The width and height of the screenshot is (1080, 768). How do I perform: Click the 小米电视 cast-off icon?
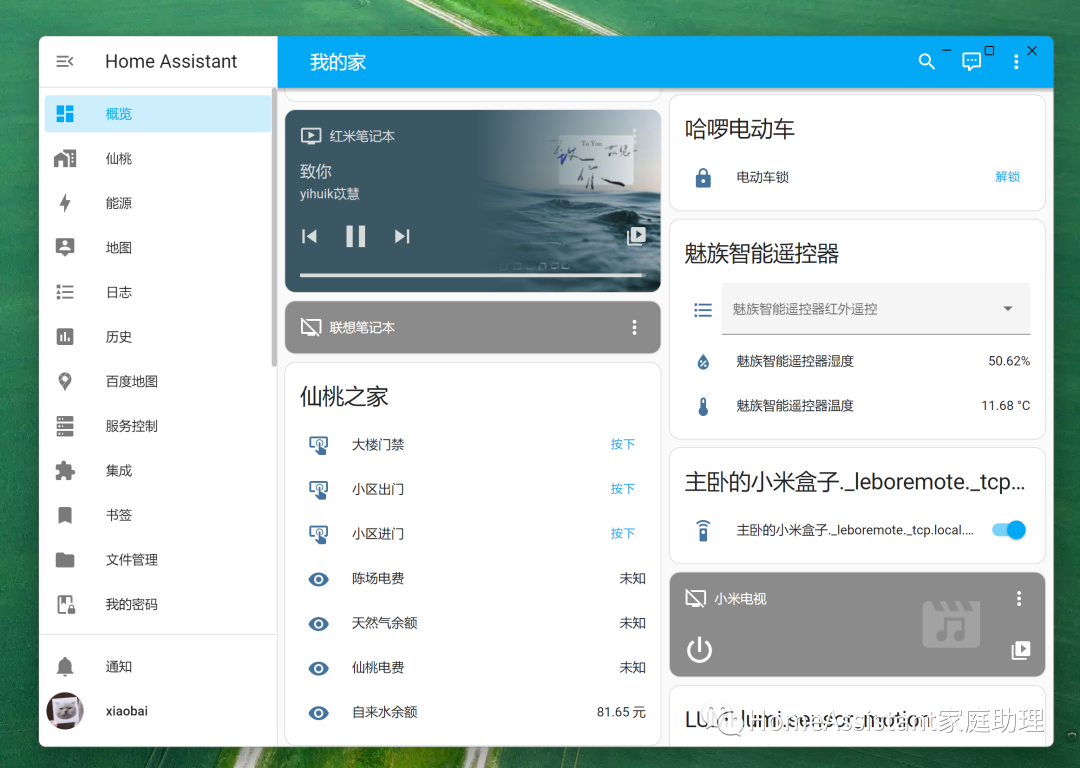click(x=695, y=599)
